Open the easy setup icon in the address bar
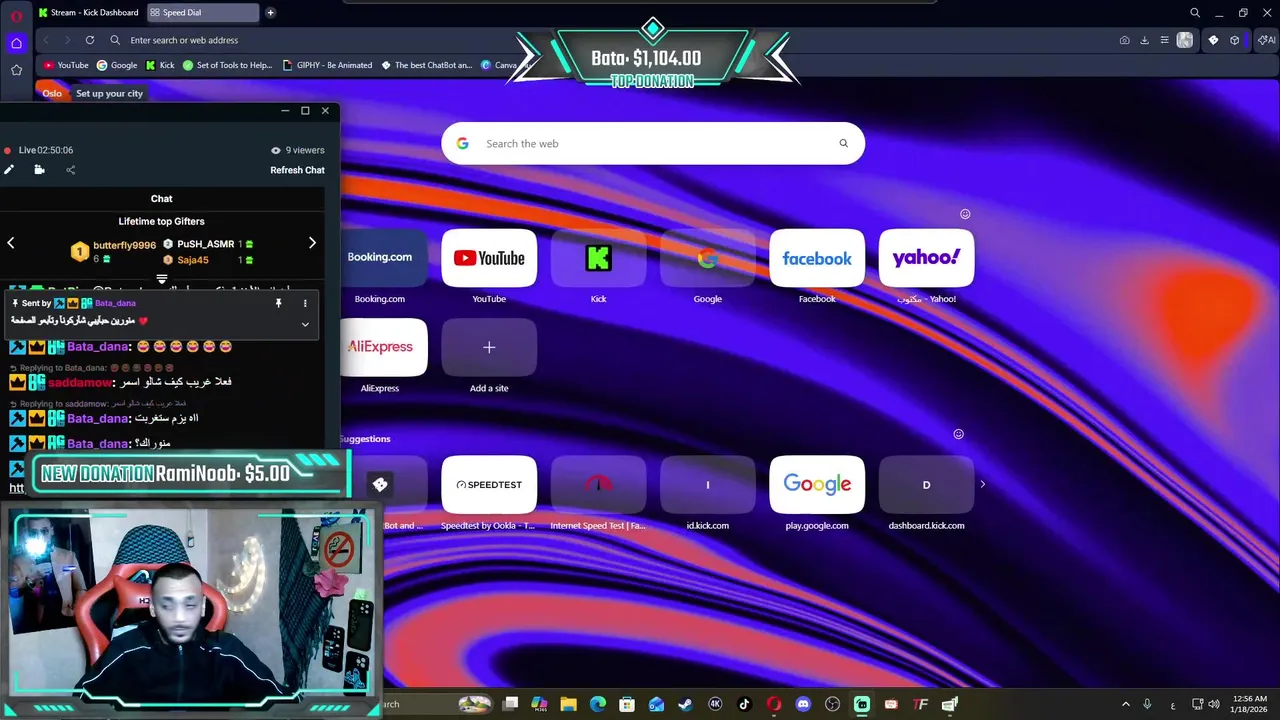The height and width of the screenshot is (720, 1280). 1164,40
